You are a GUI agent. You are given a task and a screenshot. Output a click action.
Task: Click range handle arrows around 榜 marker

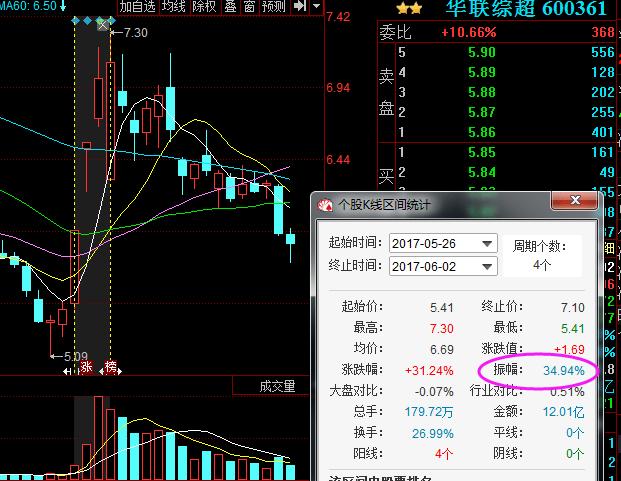click(110, 371)
